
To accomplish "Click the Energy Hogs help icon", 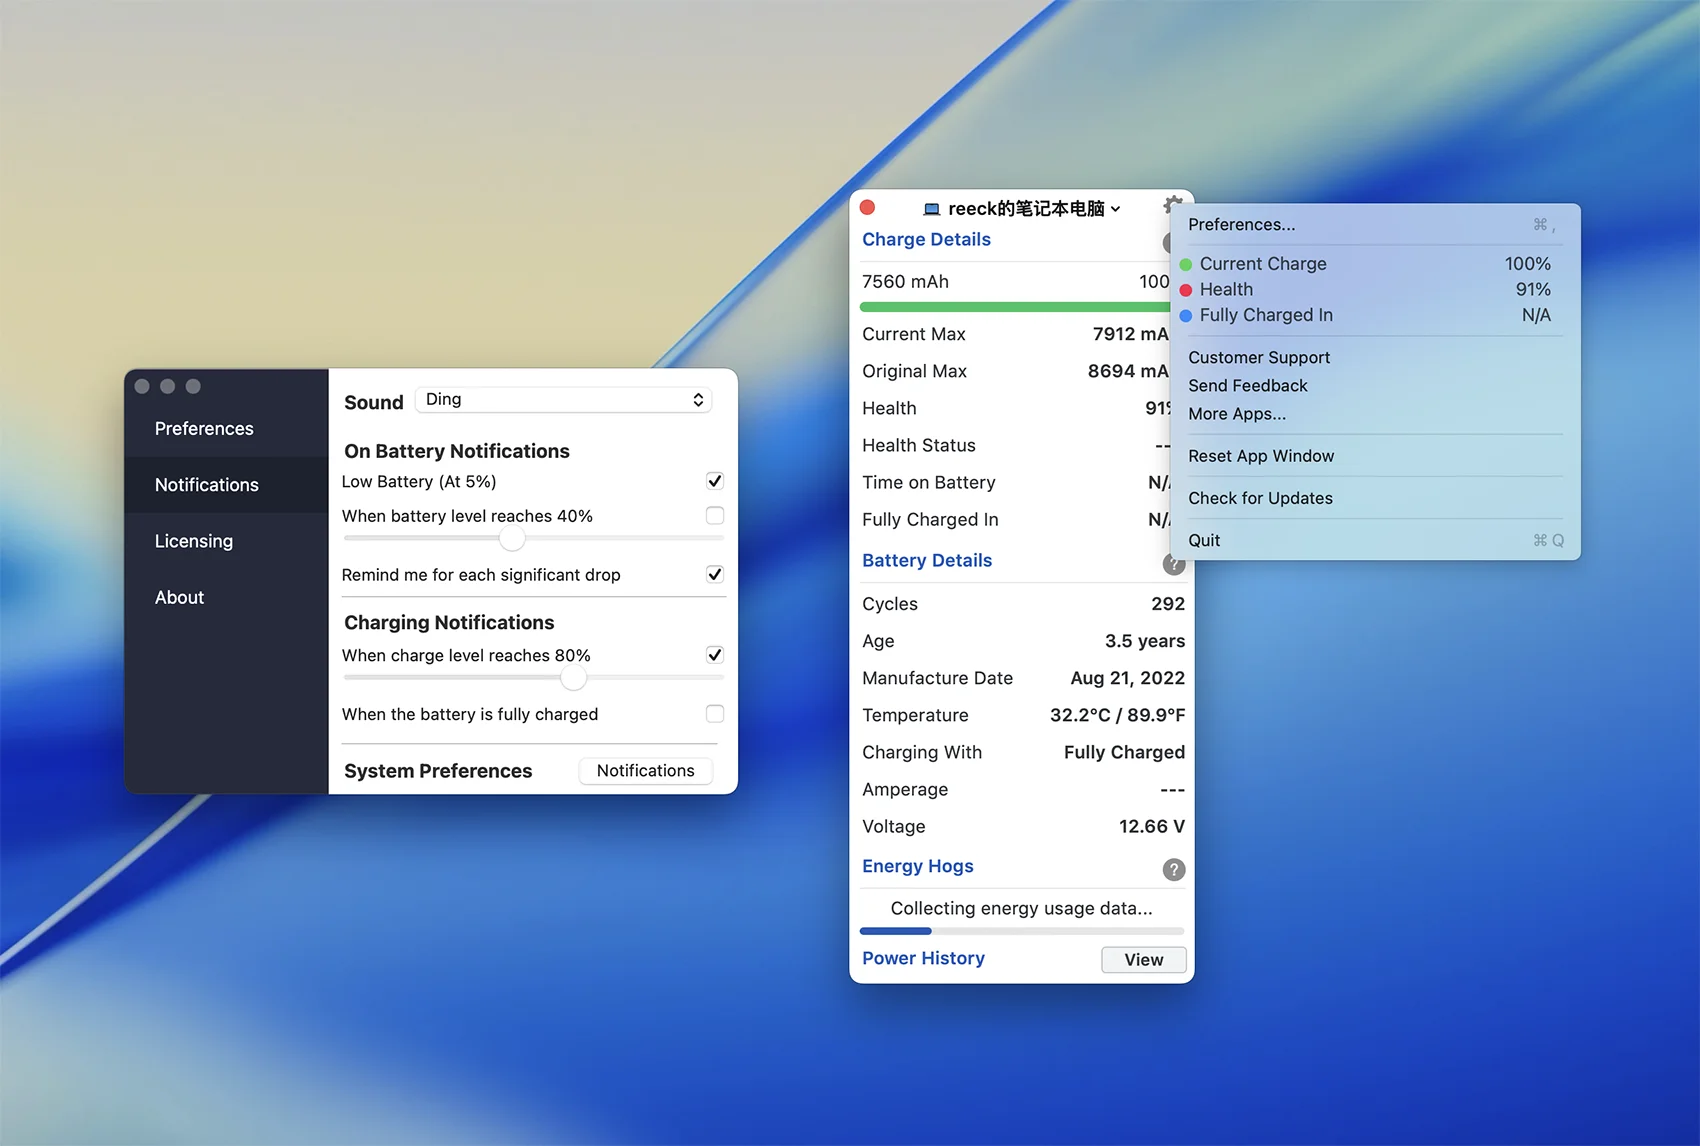I will coord(1174,869).
